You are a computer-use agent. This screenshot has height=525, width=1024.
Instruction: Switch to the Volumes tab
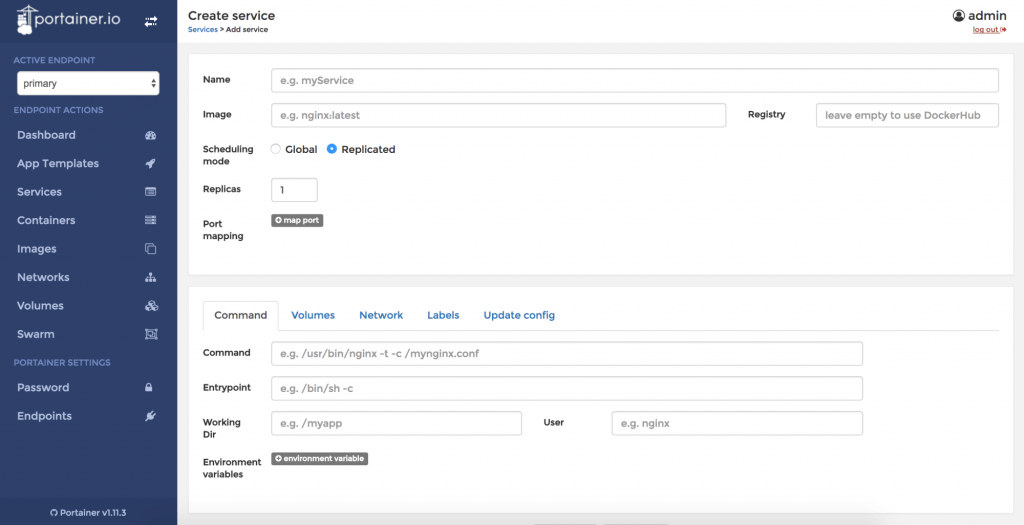tap(313, 315)
